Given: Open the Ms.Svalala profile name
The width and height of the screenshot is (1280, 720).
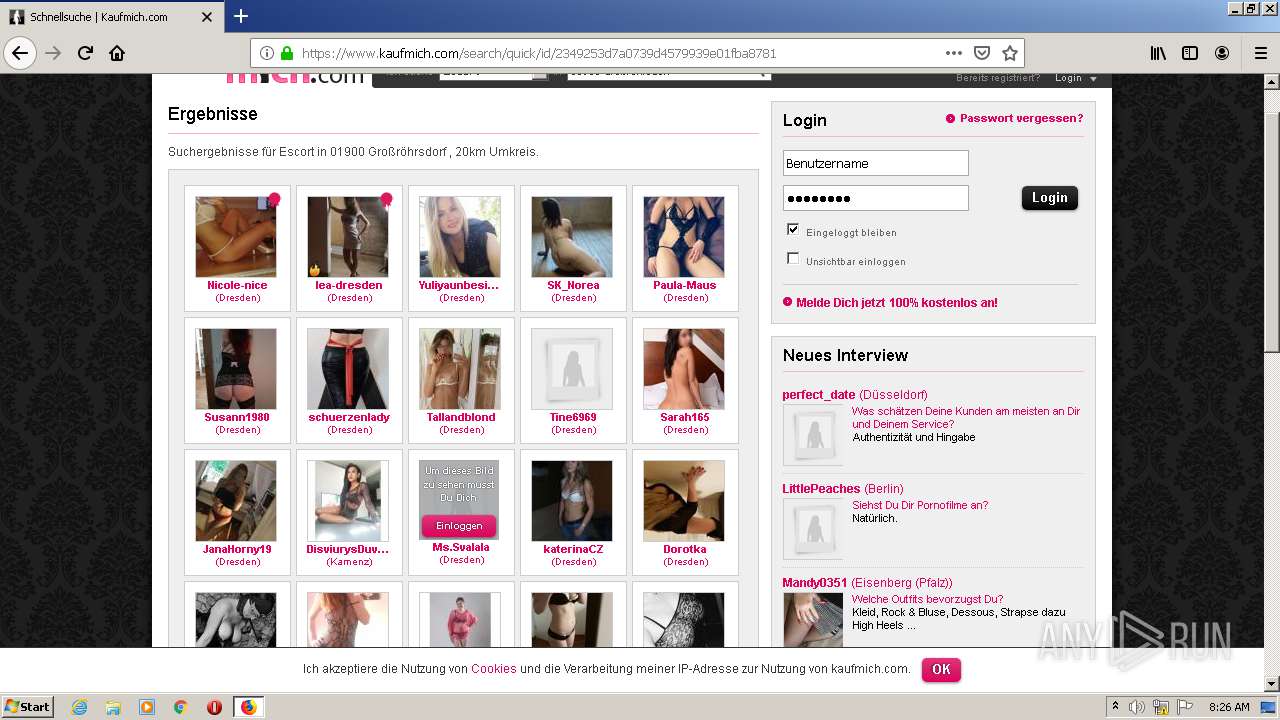Looking at the screenshot, I should pos(461,547).
